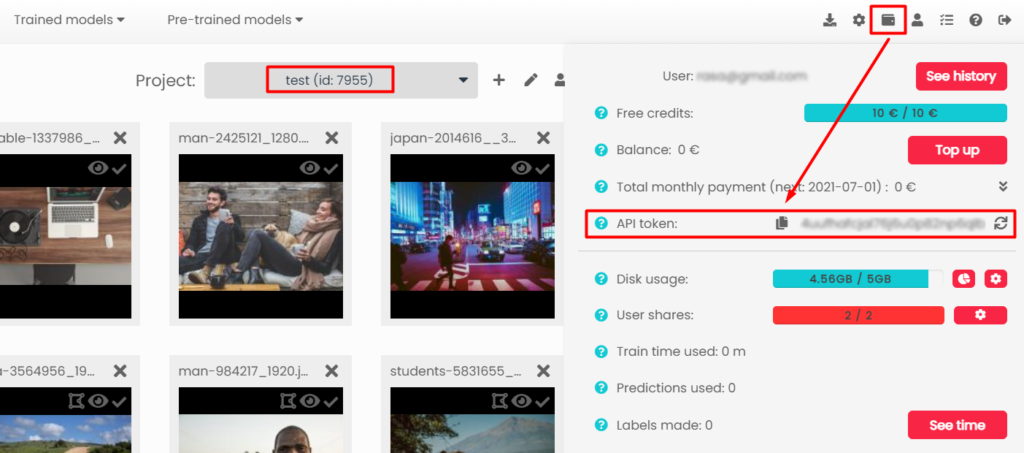Toggle eye icon on man-2425121_1280 image

pyautogui.click(x=310, y=168)
